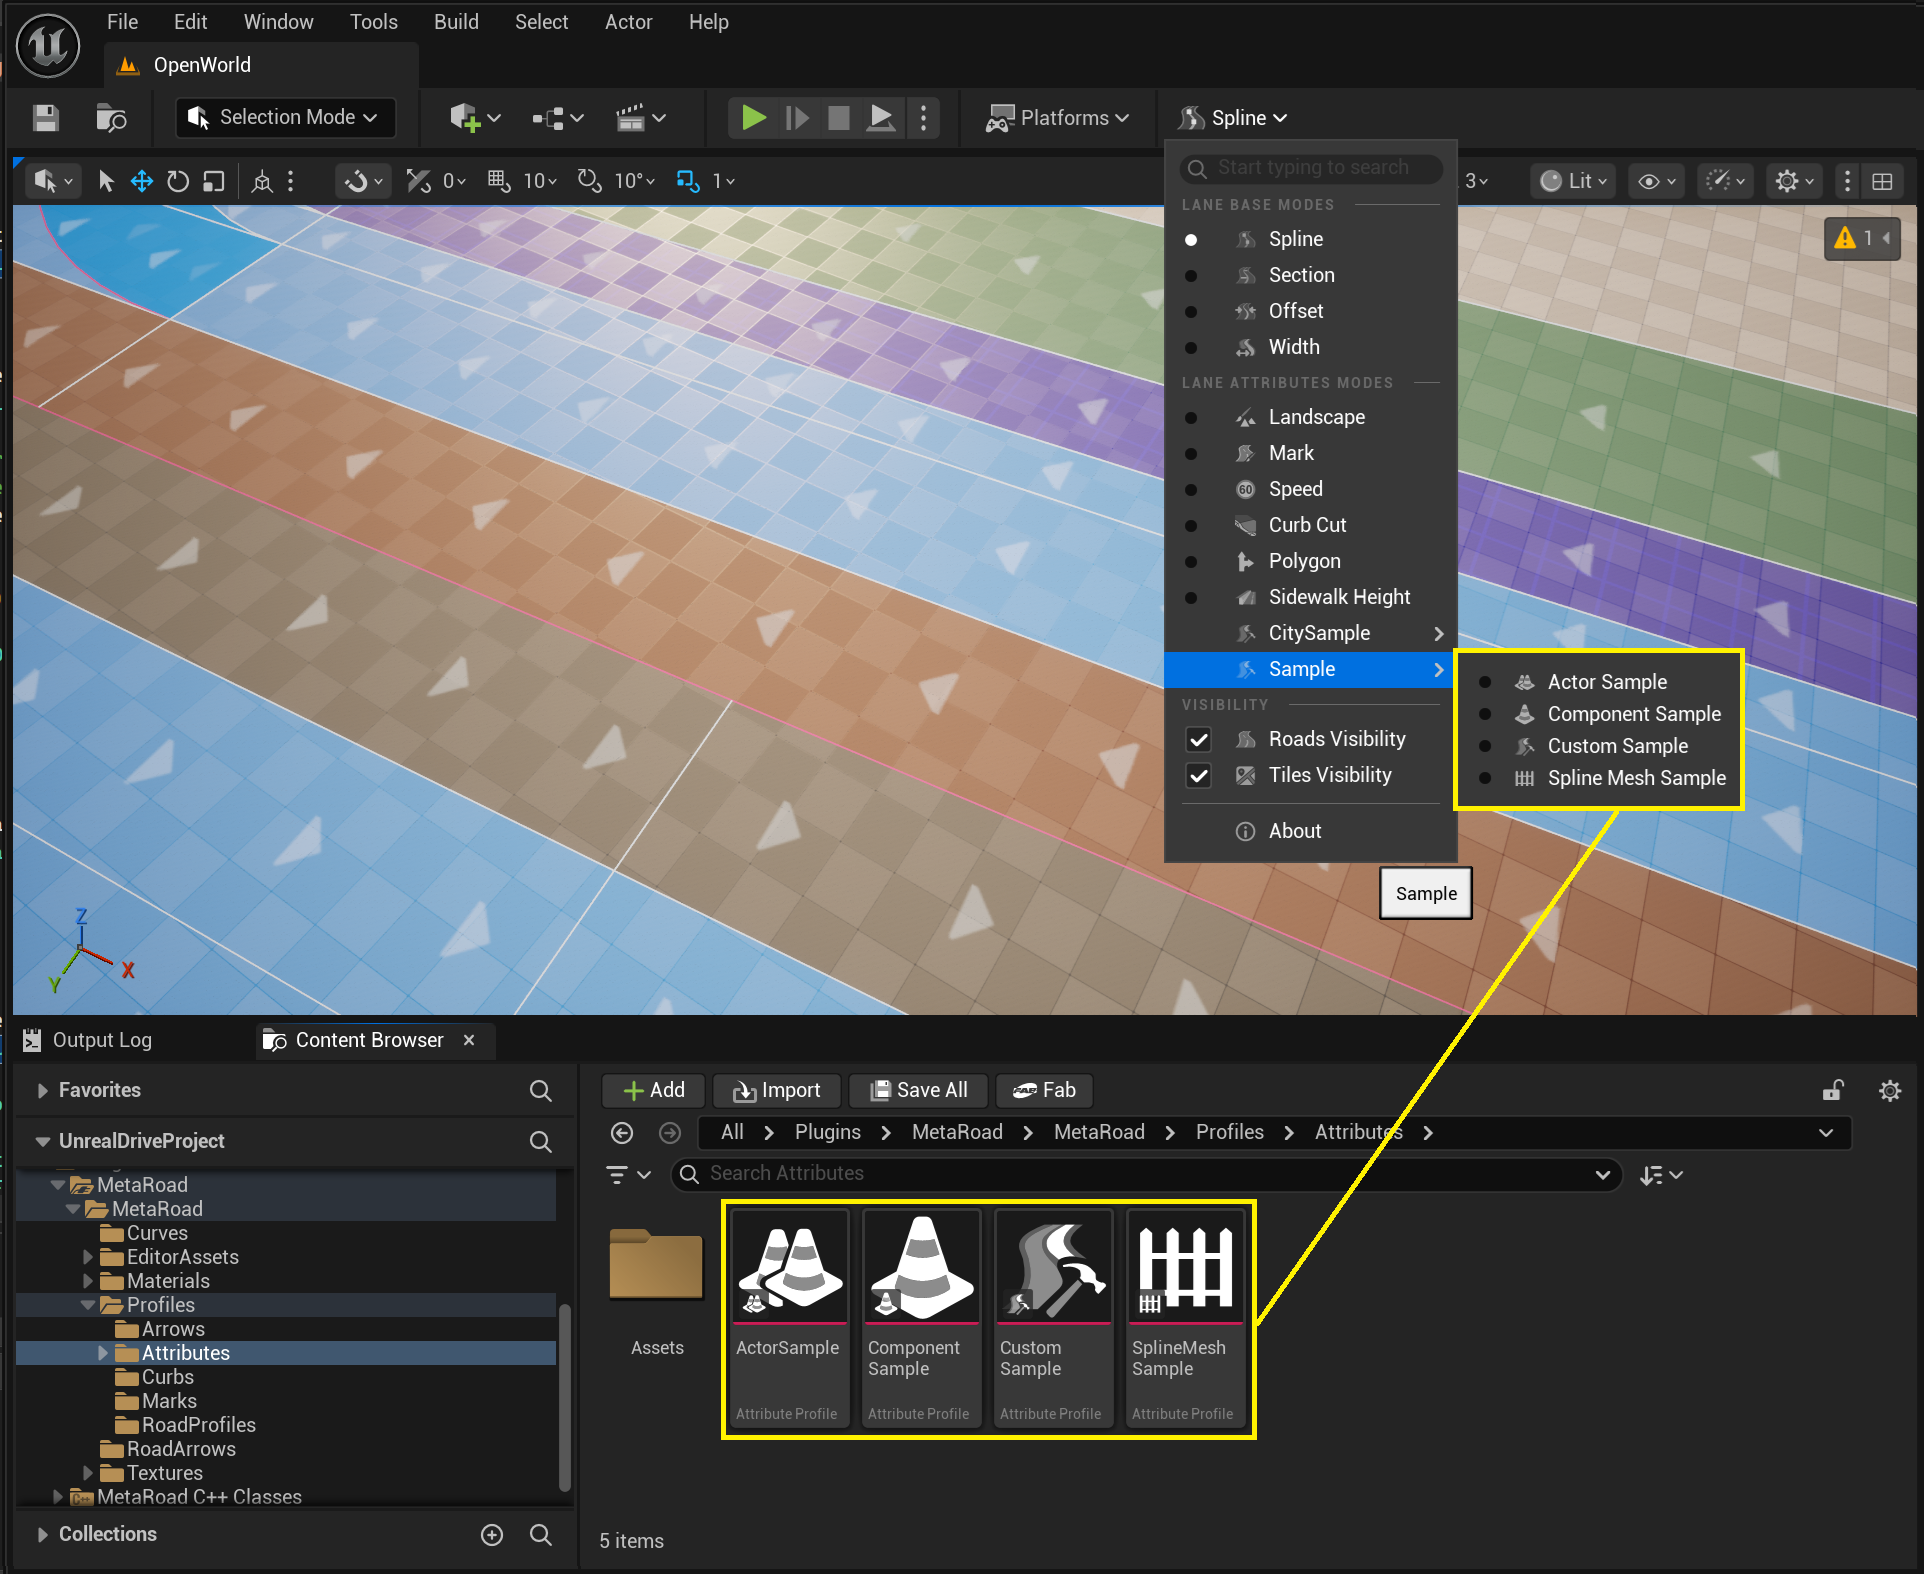Image resolution: width=1924 pixels, height=1574 pixels.
Task: Select the RoadProfiles folder in tree
Action: click(198, 1425)
